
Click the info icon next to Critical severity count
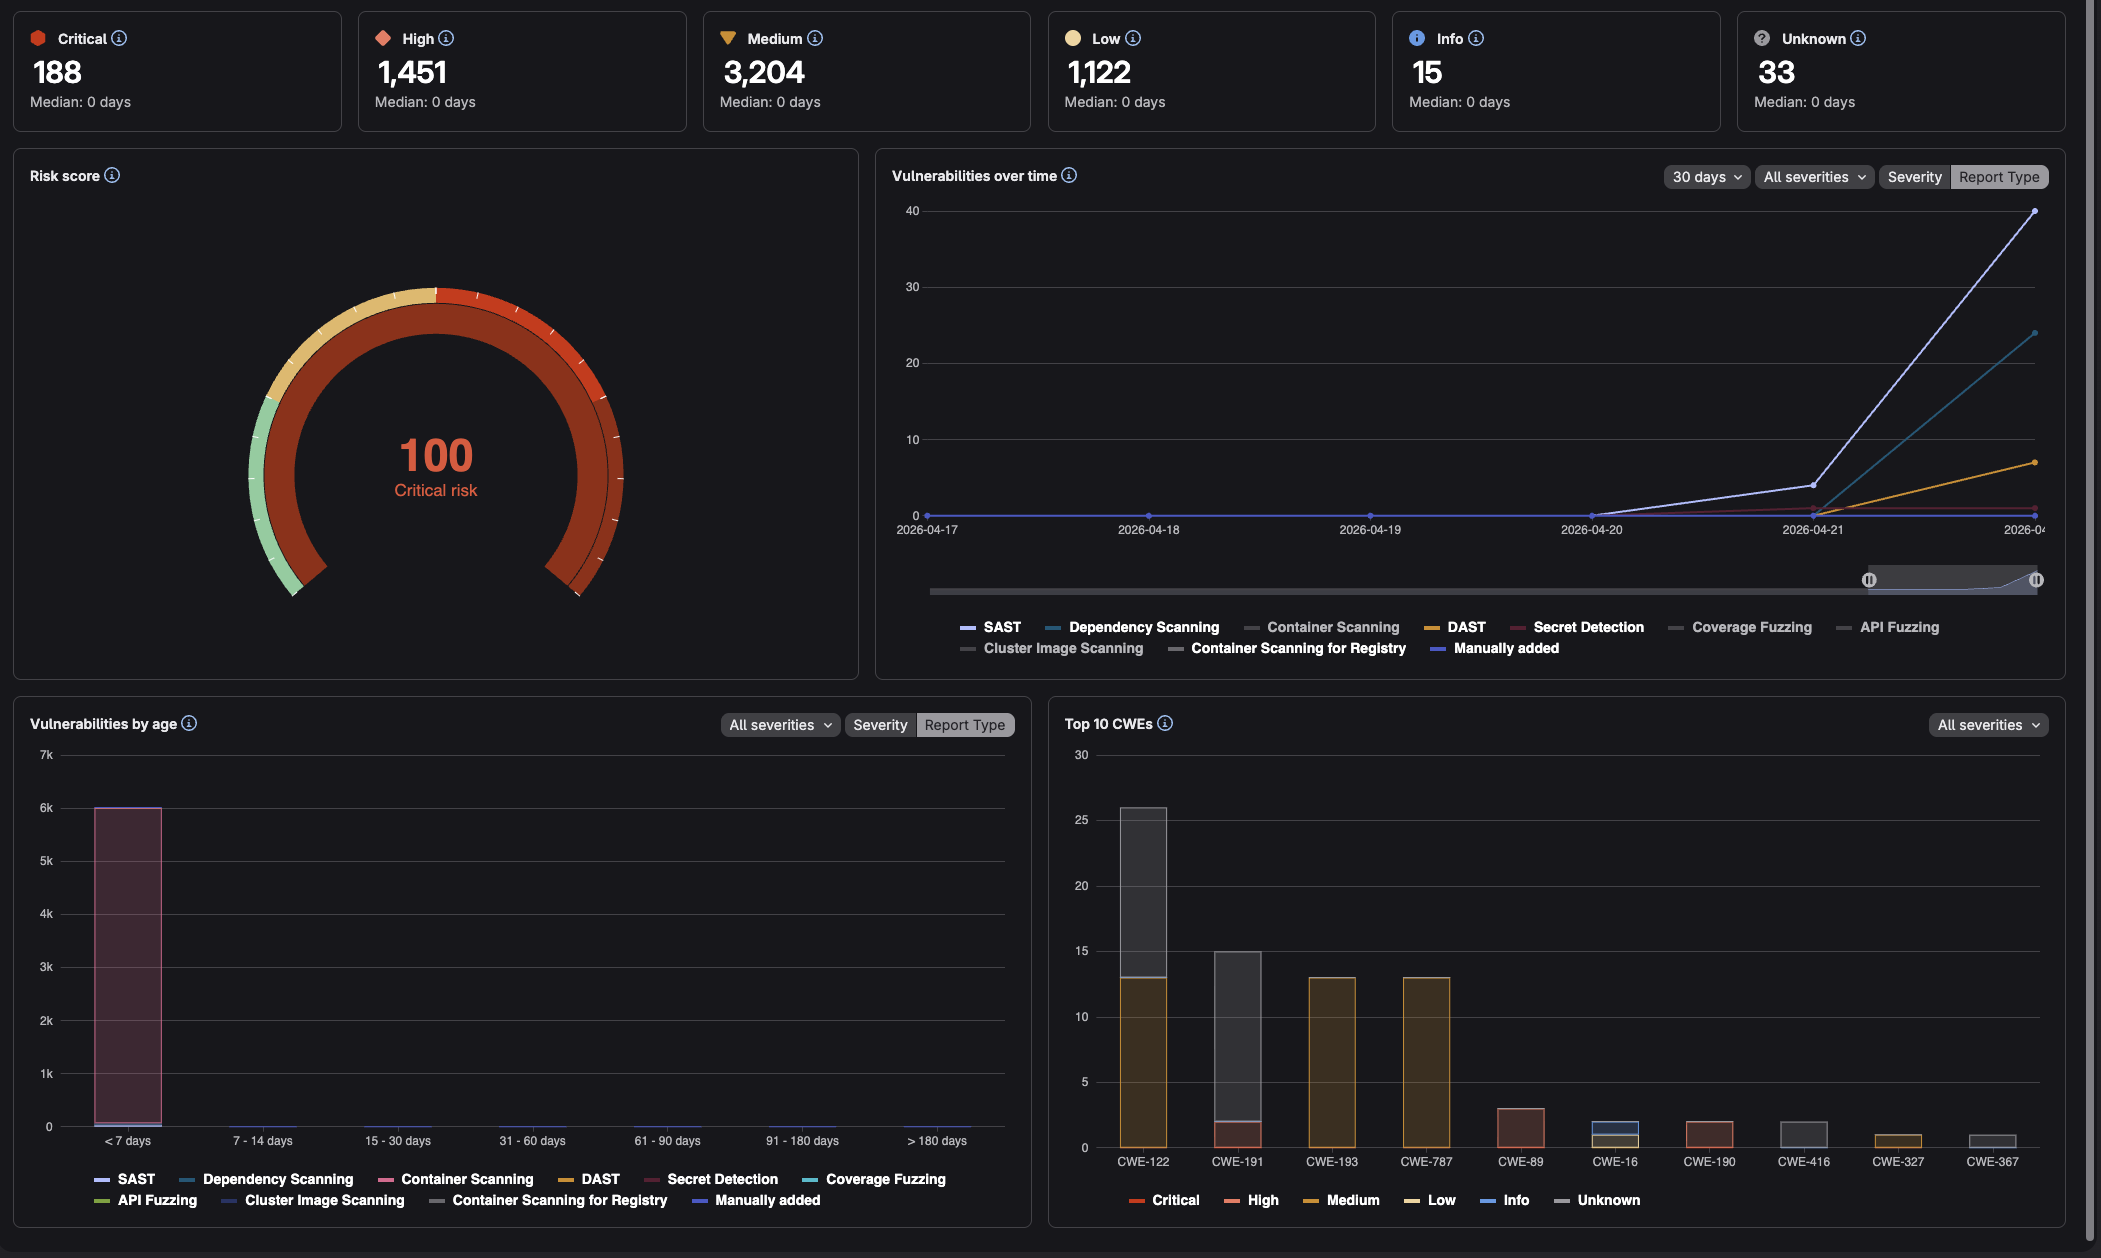click(121, 38)
